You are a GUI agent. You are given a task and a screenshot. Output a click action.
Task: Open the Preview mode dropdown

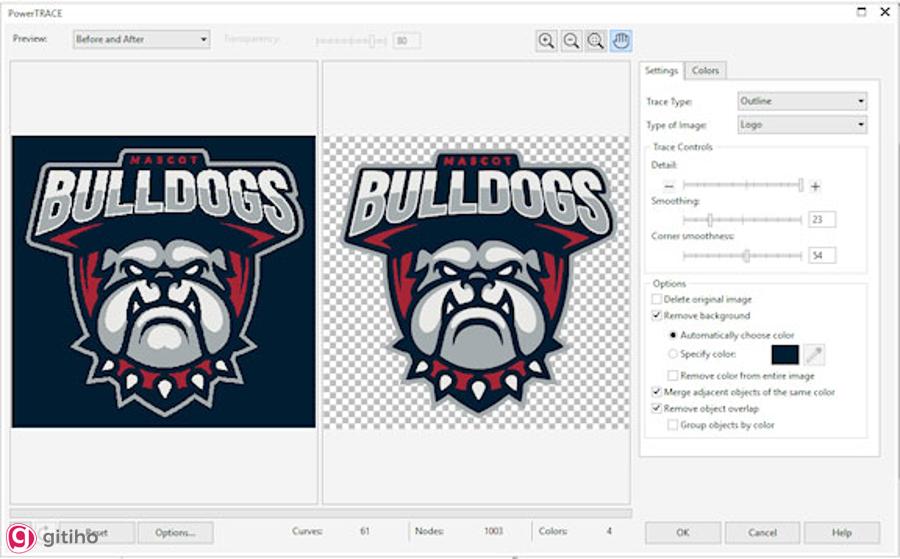click(141, 39)
